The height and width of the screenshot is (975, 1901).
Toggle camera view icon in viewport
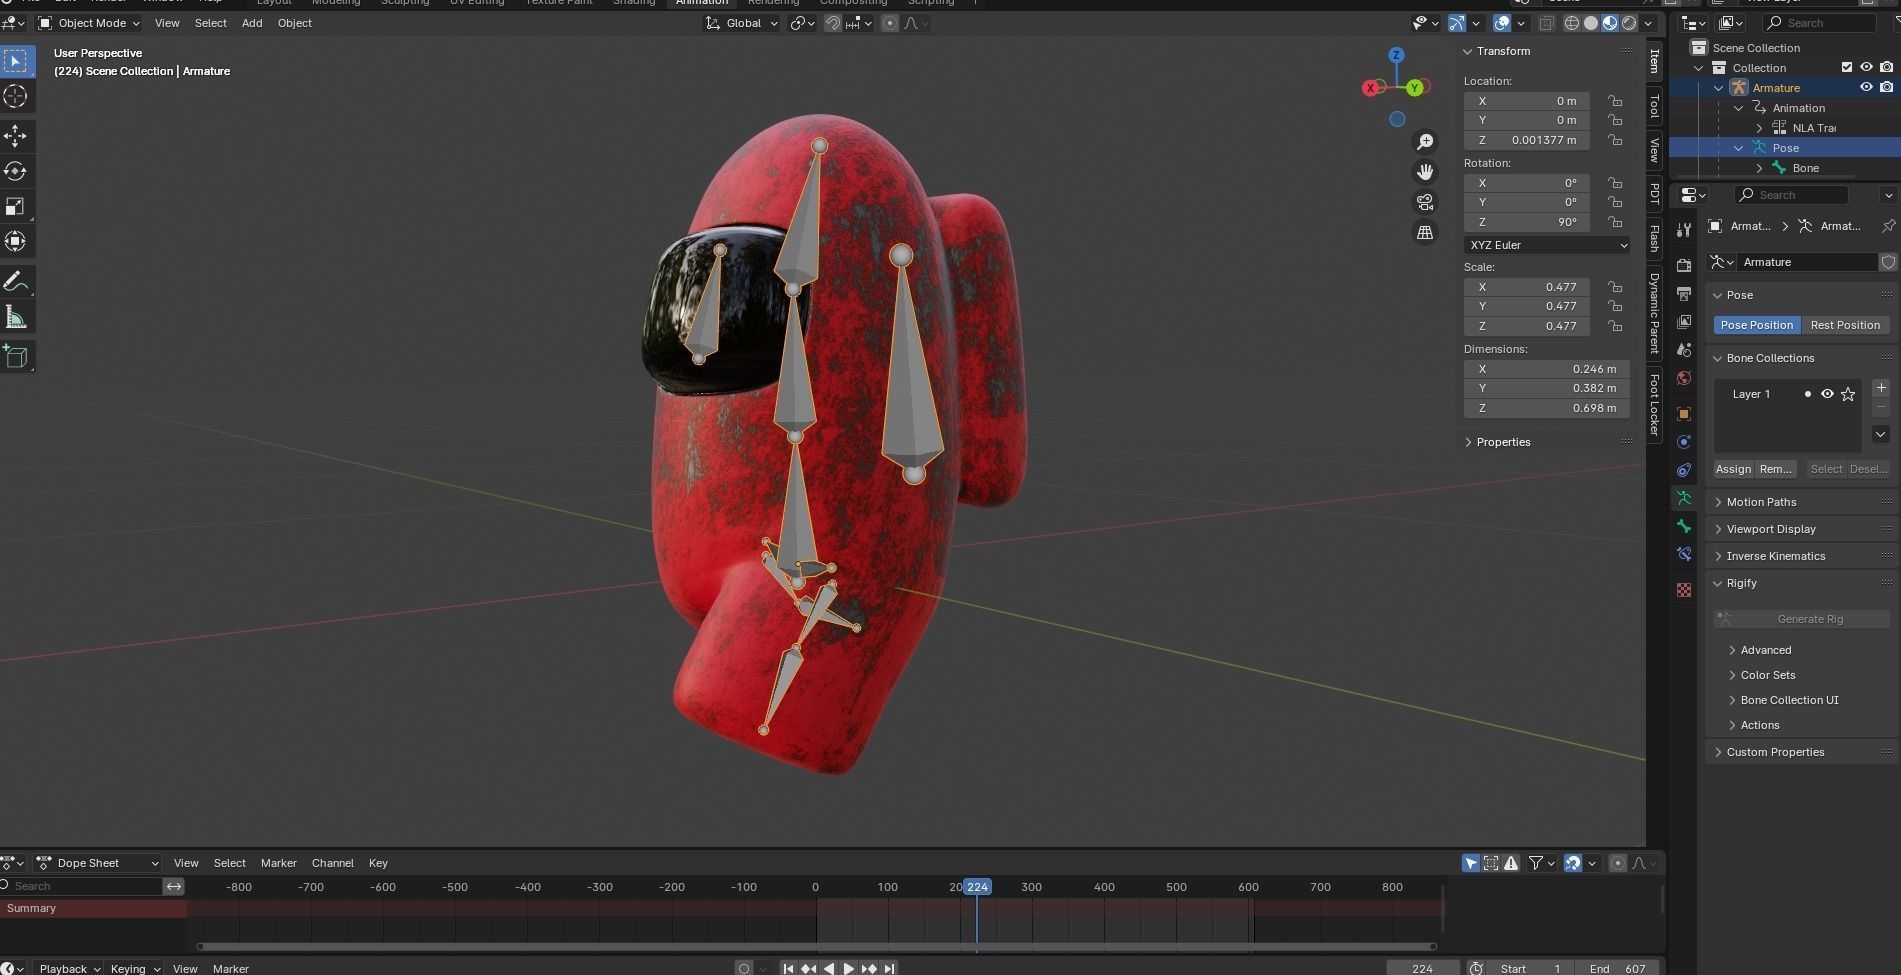click(1425, 202)
